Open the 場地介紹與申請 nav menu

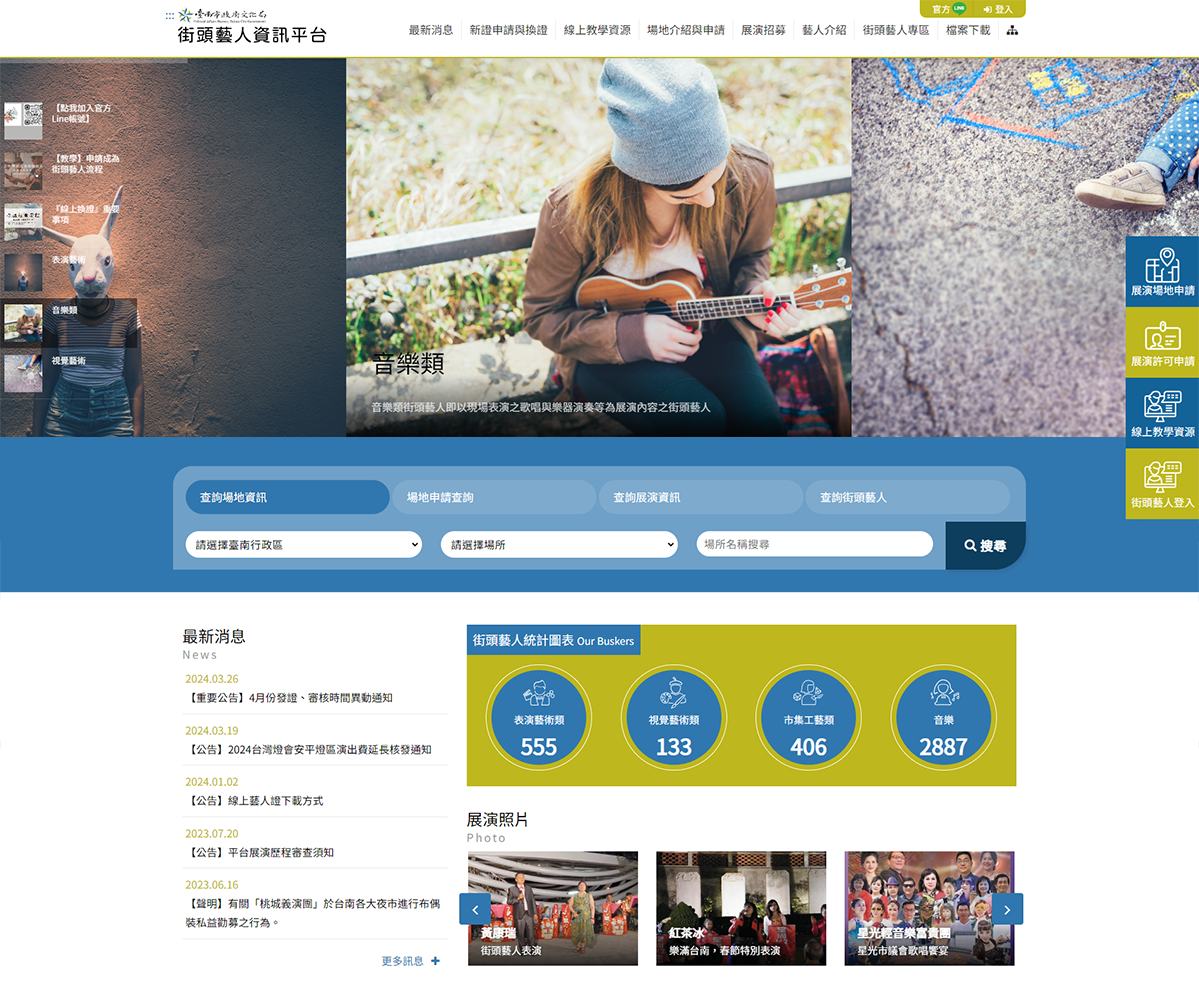[686, 31]
